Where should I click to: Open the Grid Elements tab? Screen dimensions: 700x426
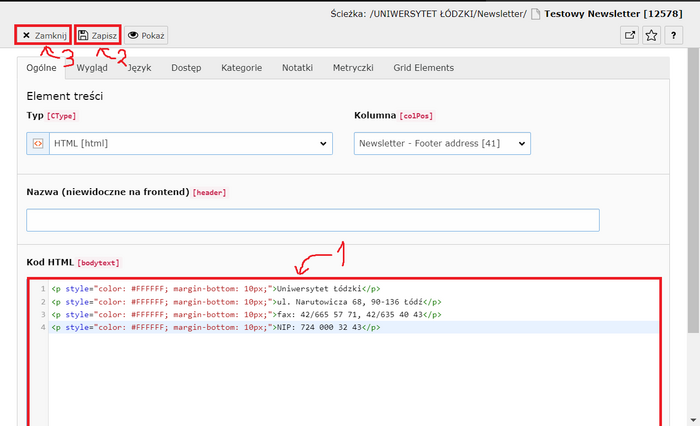click(423, 68)
